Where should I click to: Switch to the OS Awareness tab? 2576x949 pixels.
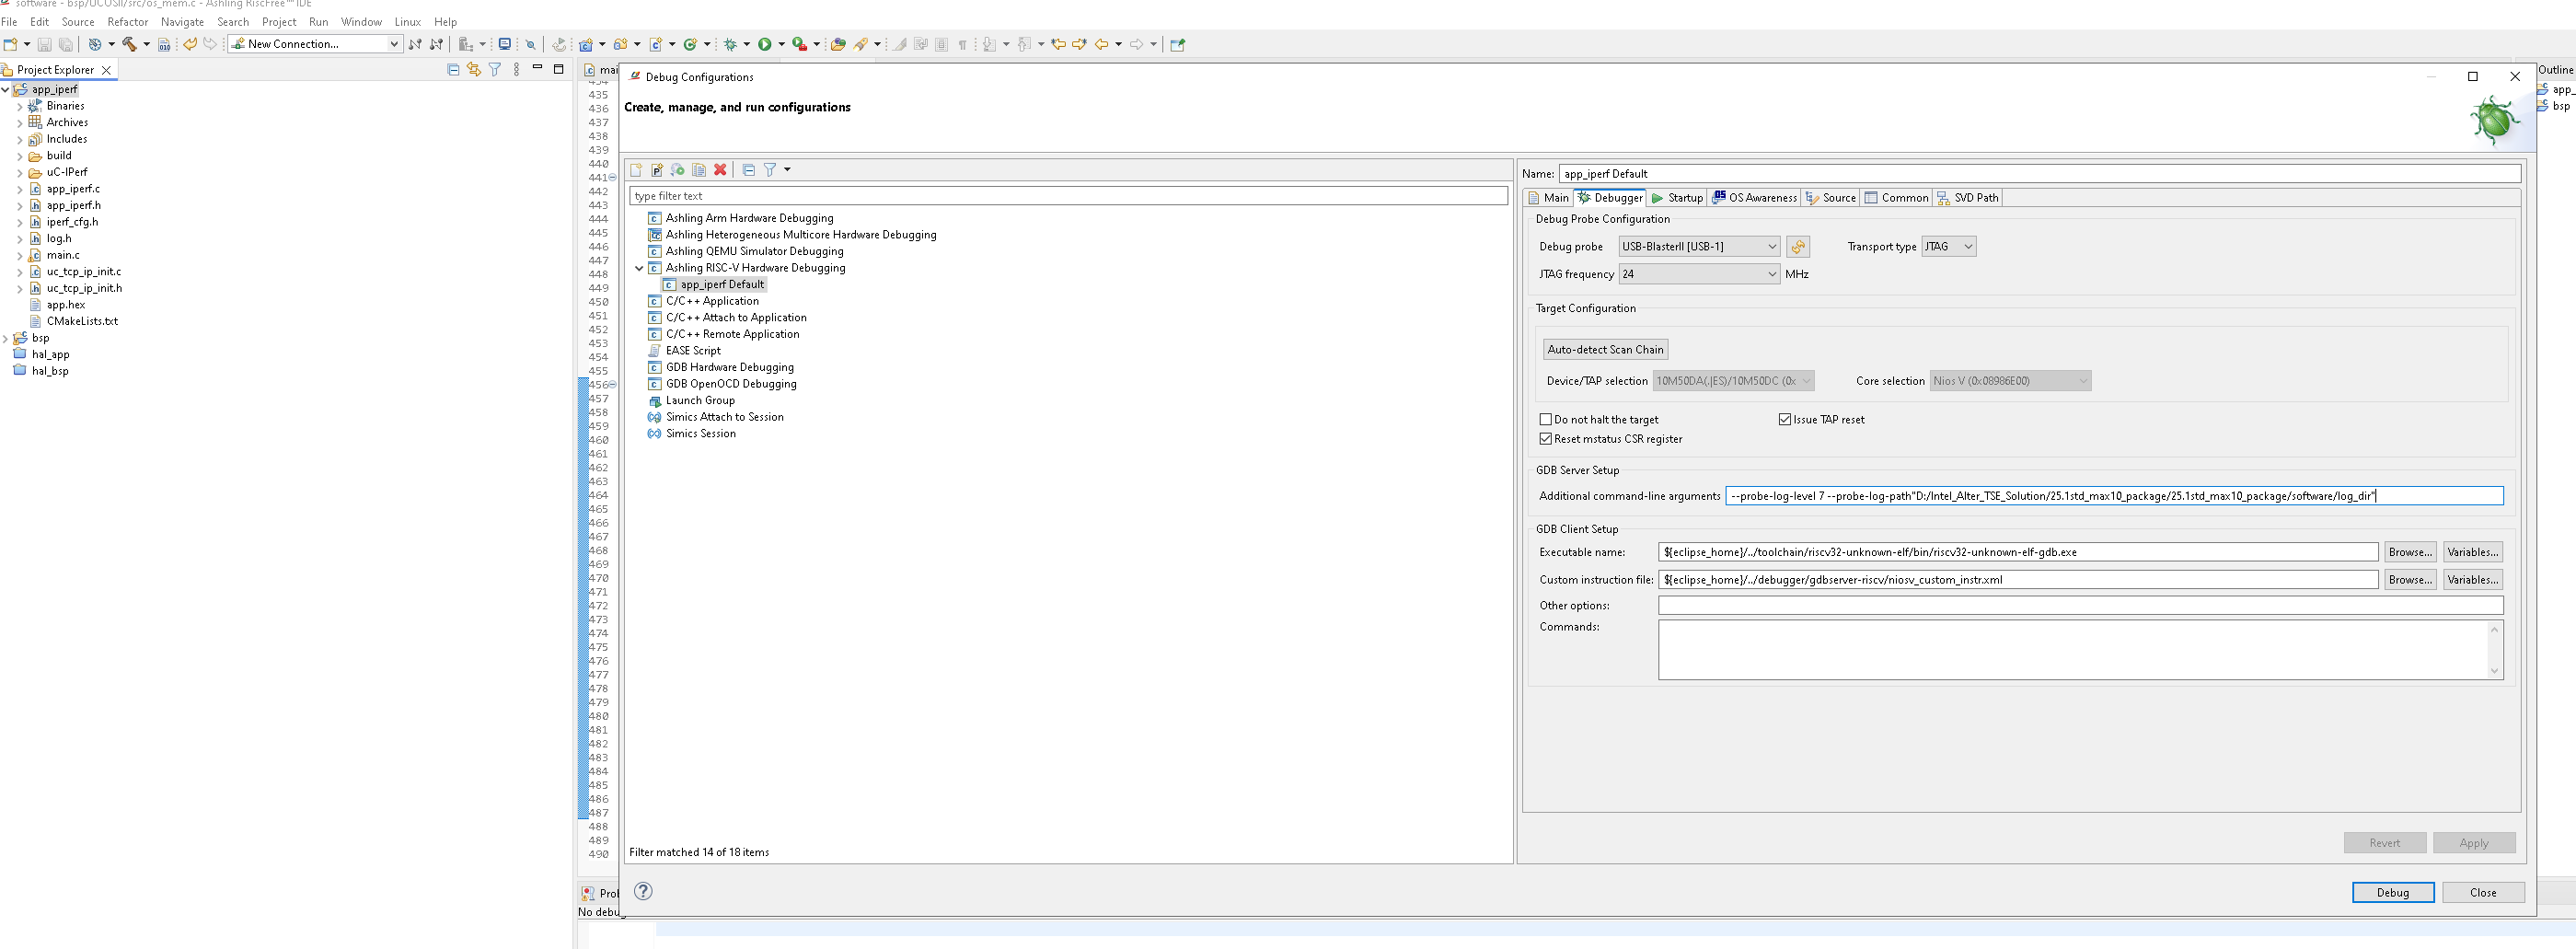[1755, 198]
